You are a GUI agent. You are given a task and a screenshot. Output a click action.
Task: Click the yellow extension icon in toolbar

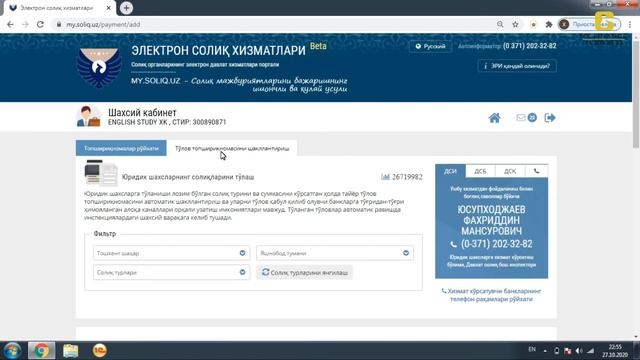pyautogui.click(x=533, y=24)
